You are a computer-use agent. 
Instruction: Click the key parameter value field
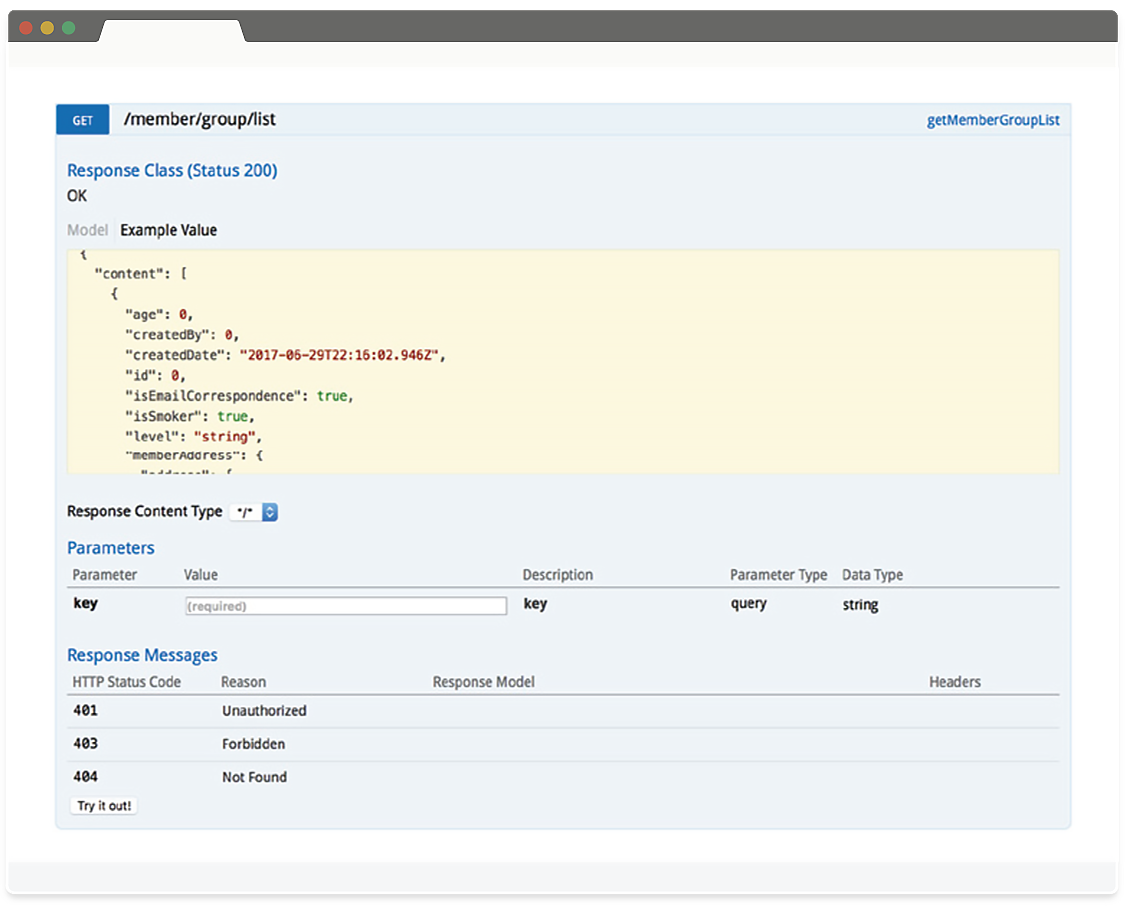coord(346,606)
